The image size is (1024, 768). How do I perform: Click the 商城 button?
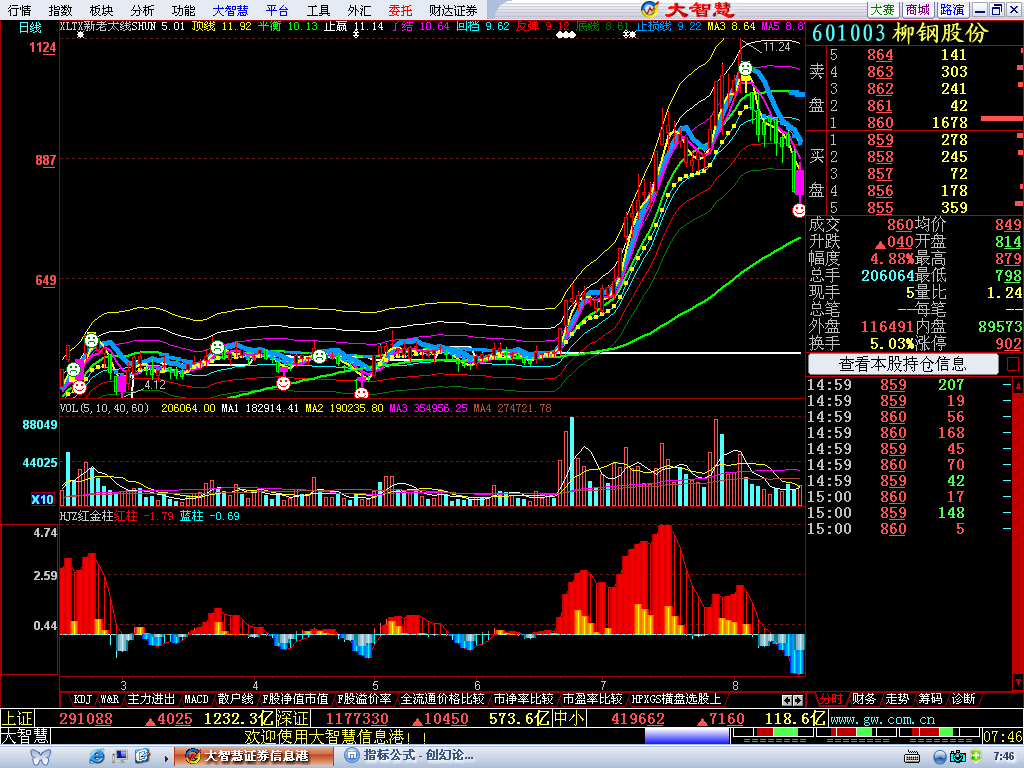point(918,10)
